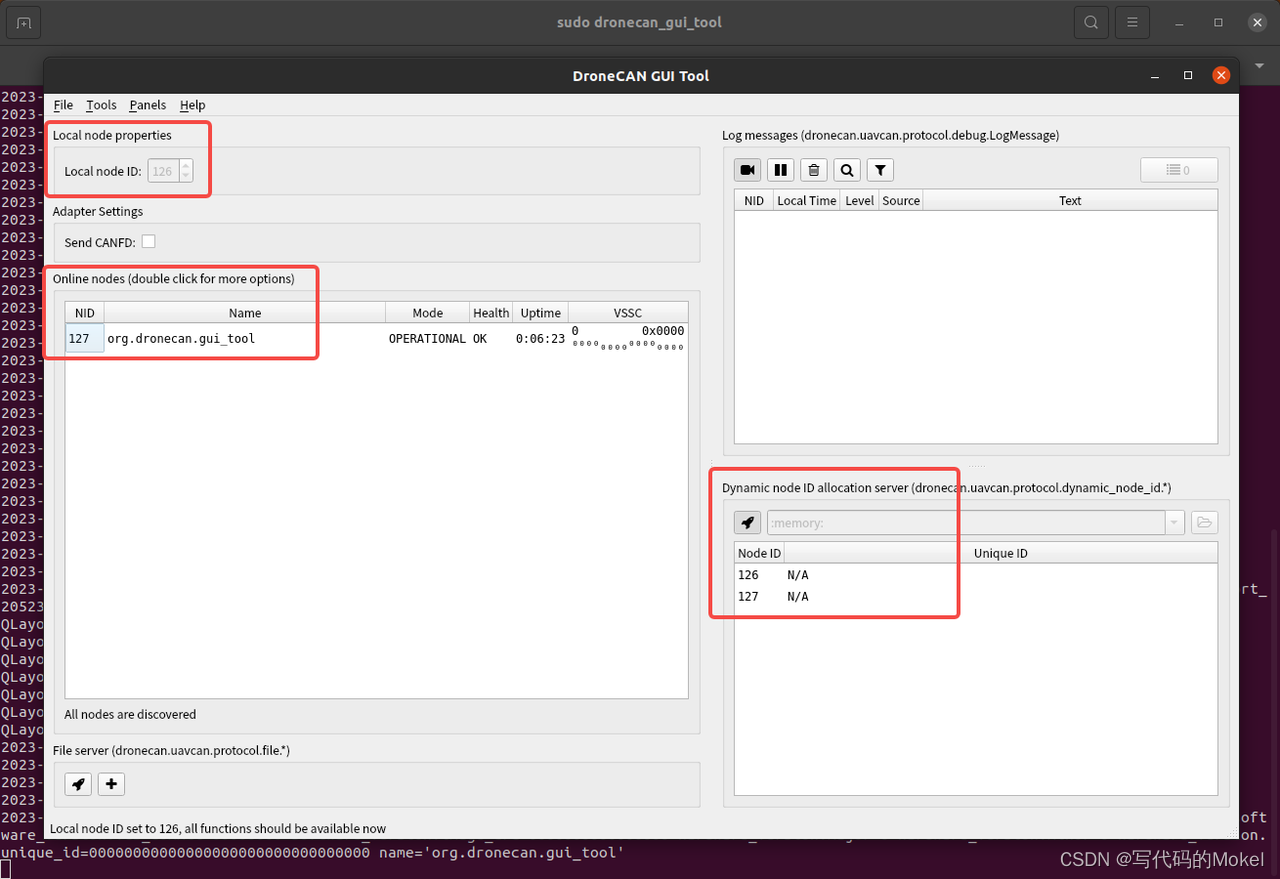Click the Health column header
1280x879 pixels.
click(491, 313)
